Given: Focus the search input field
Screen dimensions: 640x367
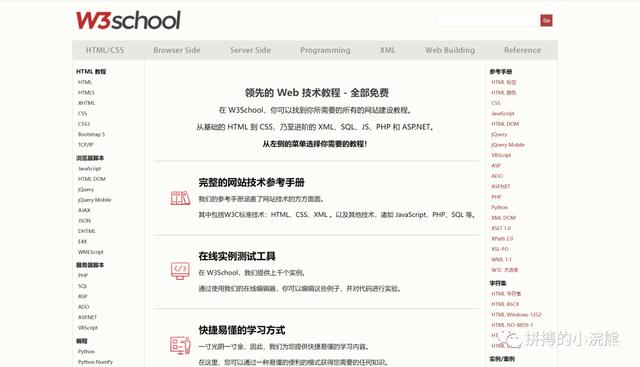Looking at the screenshot, I should click(x=487, y=20).
